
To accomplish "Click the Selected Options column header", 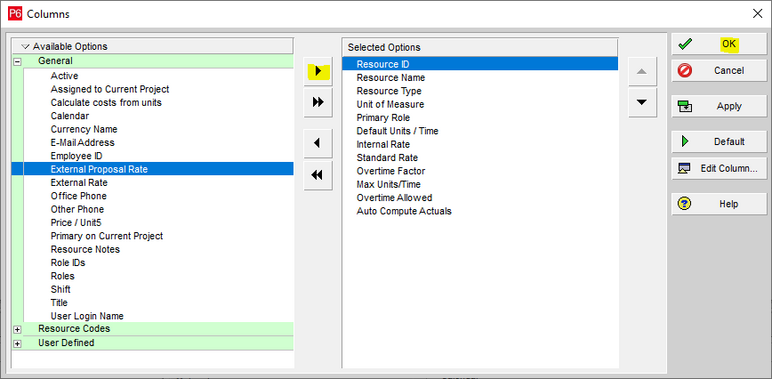I will pos(480,47).
